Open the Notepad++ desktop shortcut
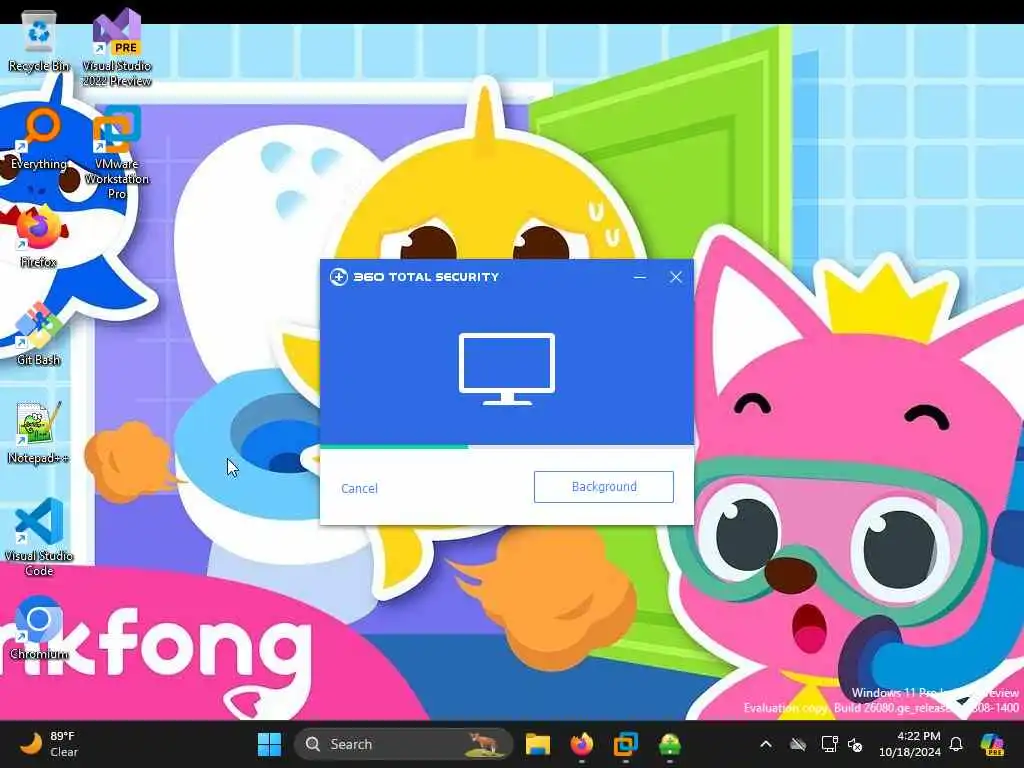Viewport: 1024px width, 768px height. tap(39, 432)
